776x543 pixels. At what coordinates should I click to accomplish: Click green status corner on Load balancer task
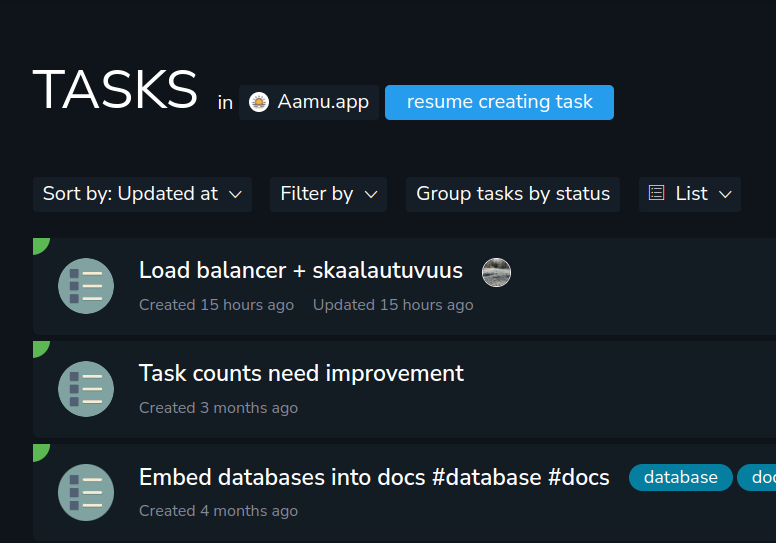click(39, 244)
